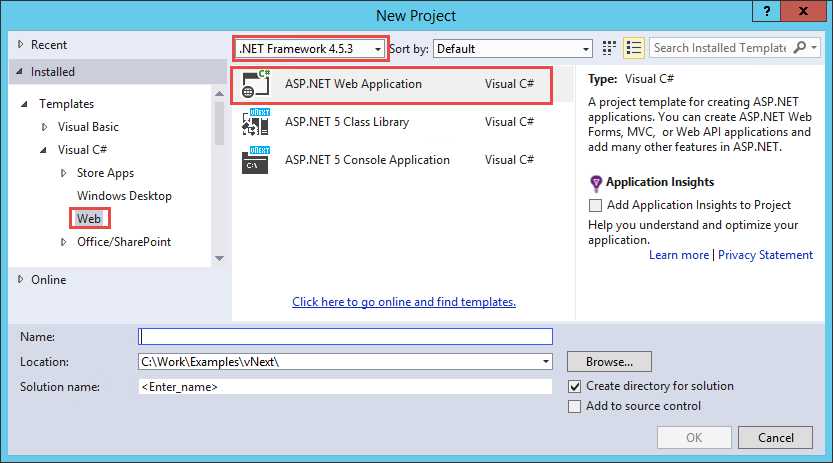833x463 pixels.
Task: Expand the Store Apps node
Action: point(63,173)
